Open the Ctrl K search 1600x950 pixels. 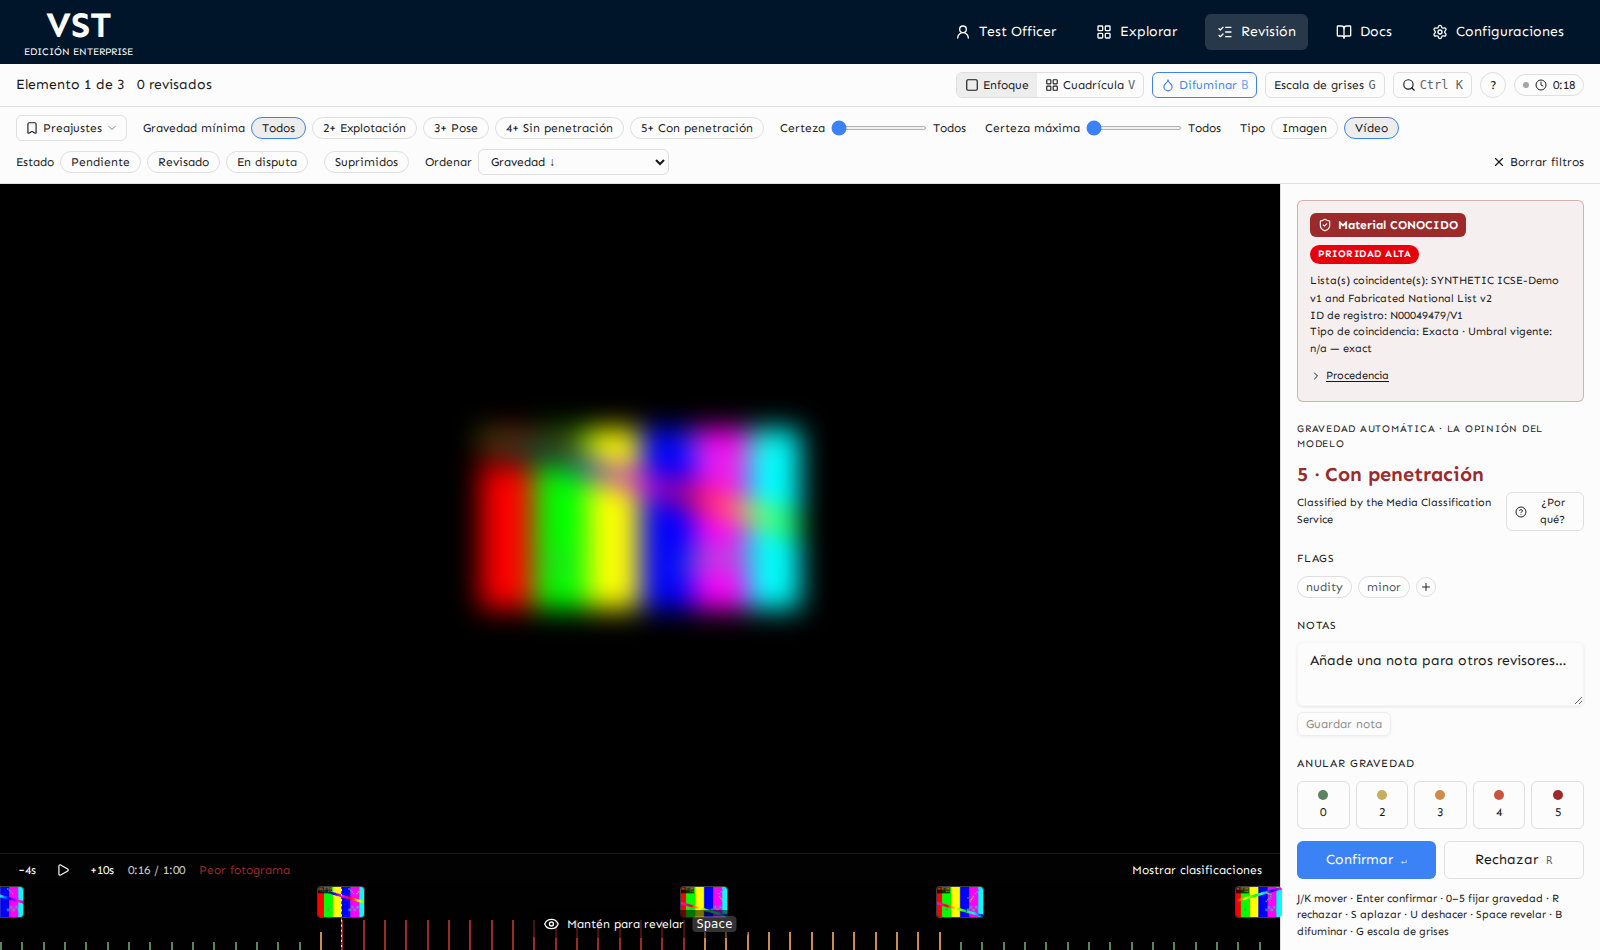coord(1432,85)
